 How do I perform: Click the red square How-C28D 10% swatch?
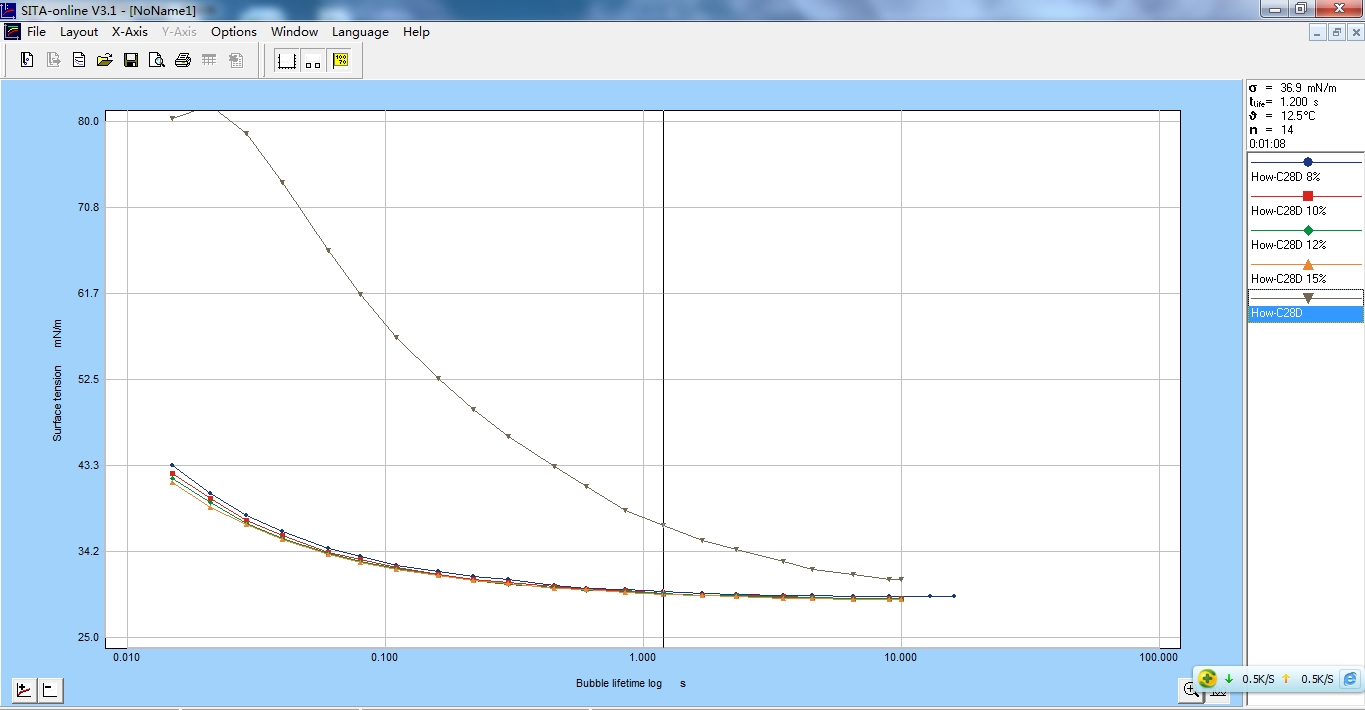pyautogui.click(x=1308, y=196)
